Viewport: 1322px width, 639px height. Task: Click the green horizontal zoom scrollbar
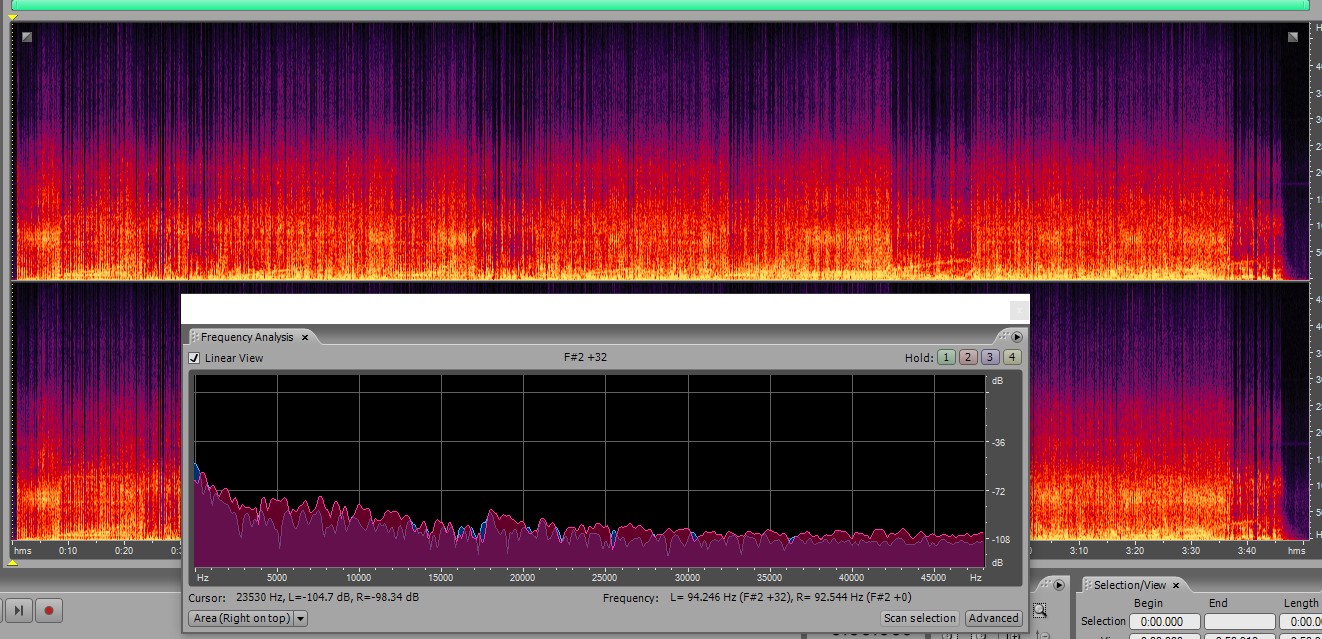[x=660, y=5]
